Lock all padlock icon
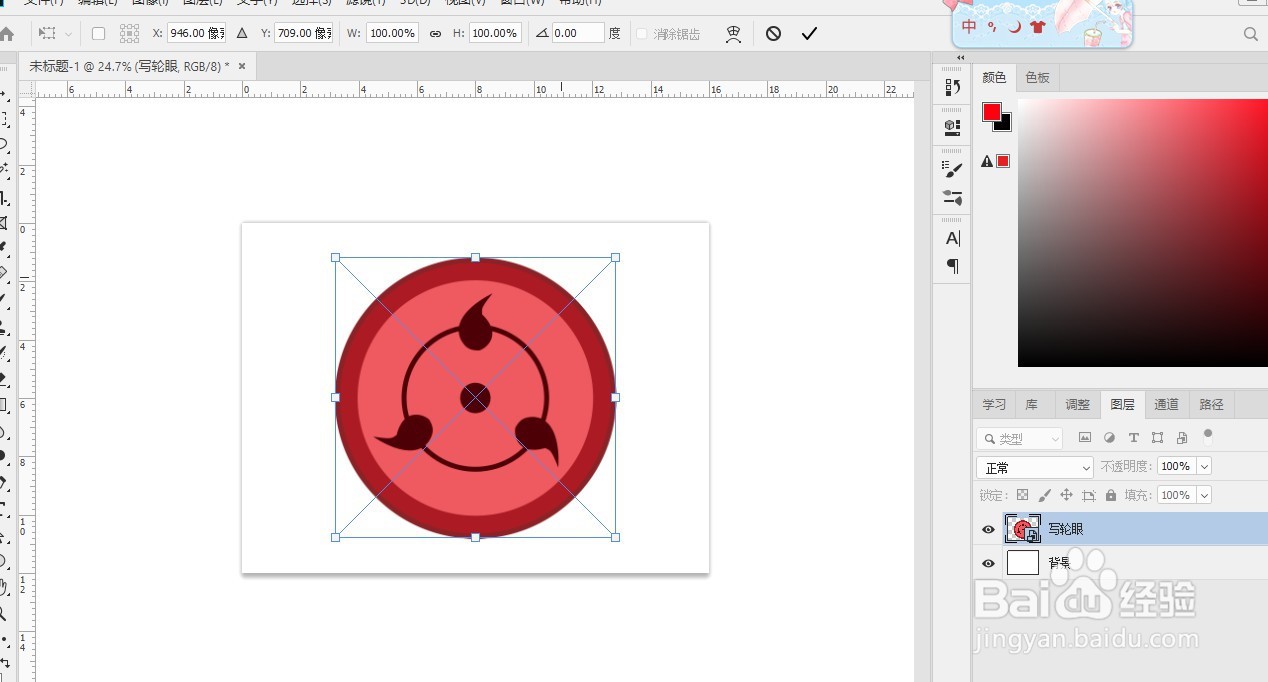Viewport: 1268px width, 682px height. coord(1111,495)
